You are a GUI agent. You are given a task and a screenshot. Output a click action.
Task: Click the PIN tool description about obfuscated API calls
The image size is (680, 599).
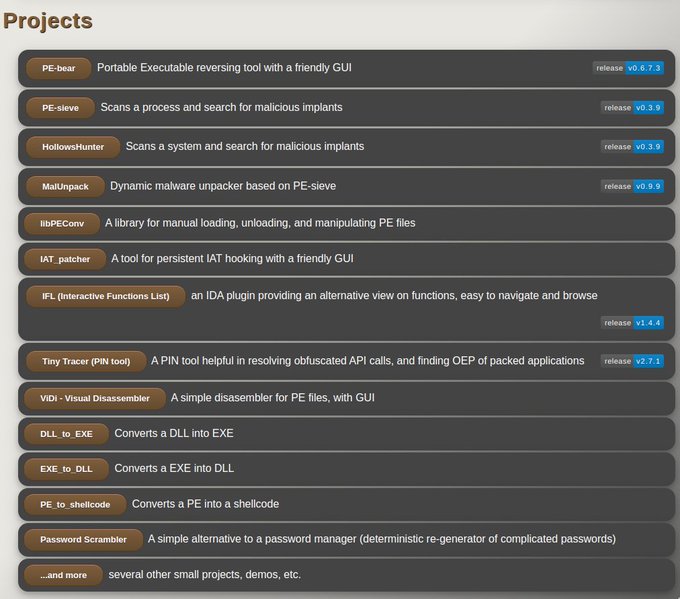click(x=368, y=361)
